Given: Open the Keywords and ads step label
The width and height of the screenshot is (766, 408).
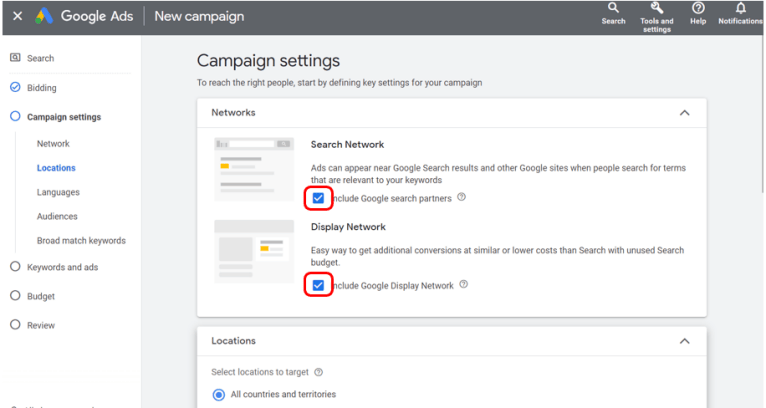Looking at the screenshot, I should tap(63, 267).
